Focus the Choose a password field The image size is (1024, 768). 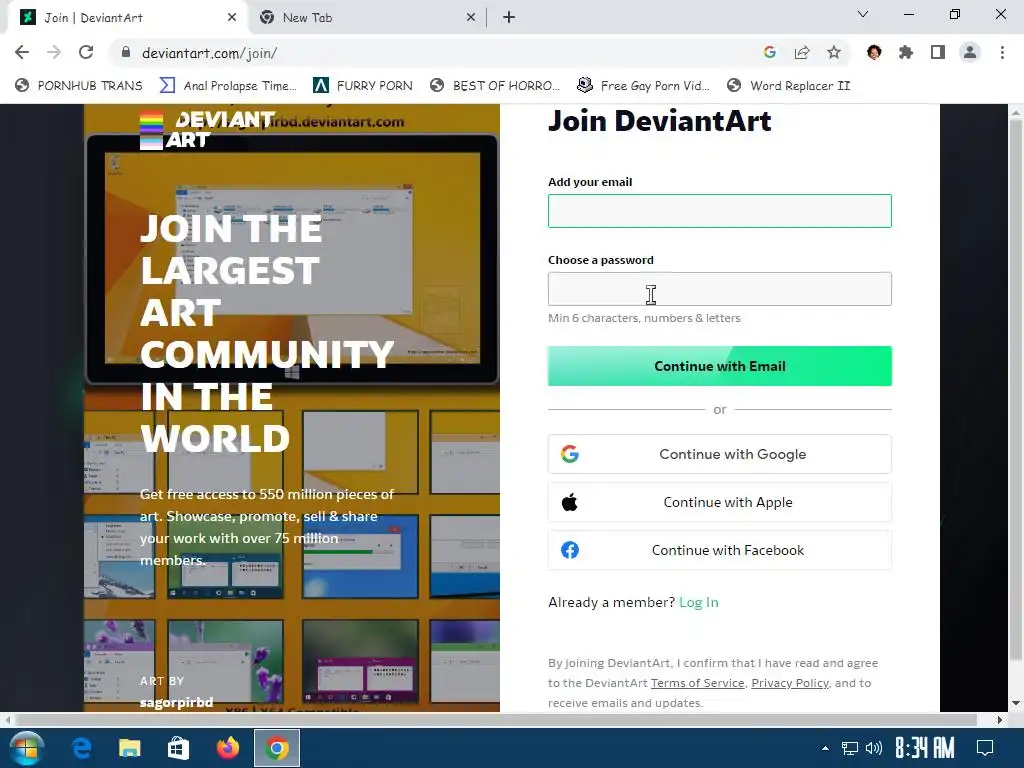(720, 289)
